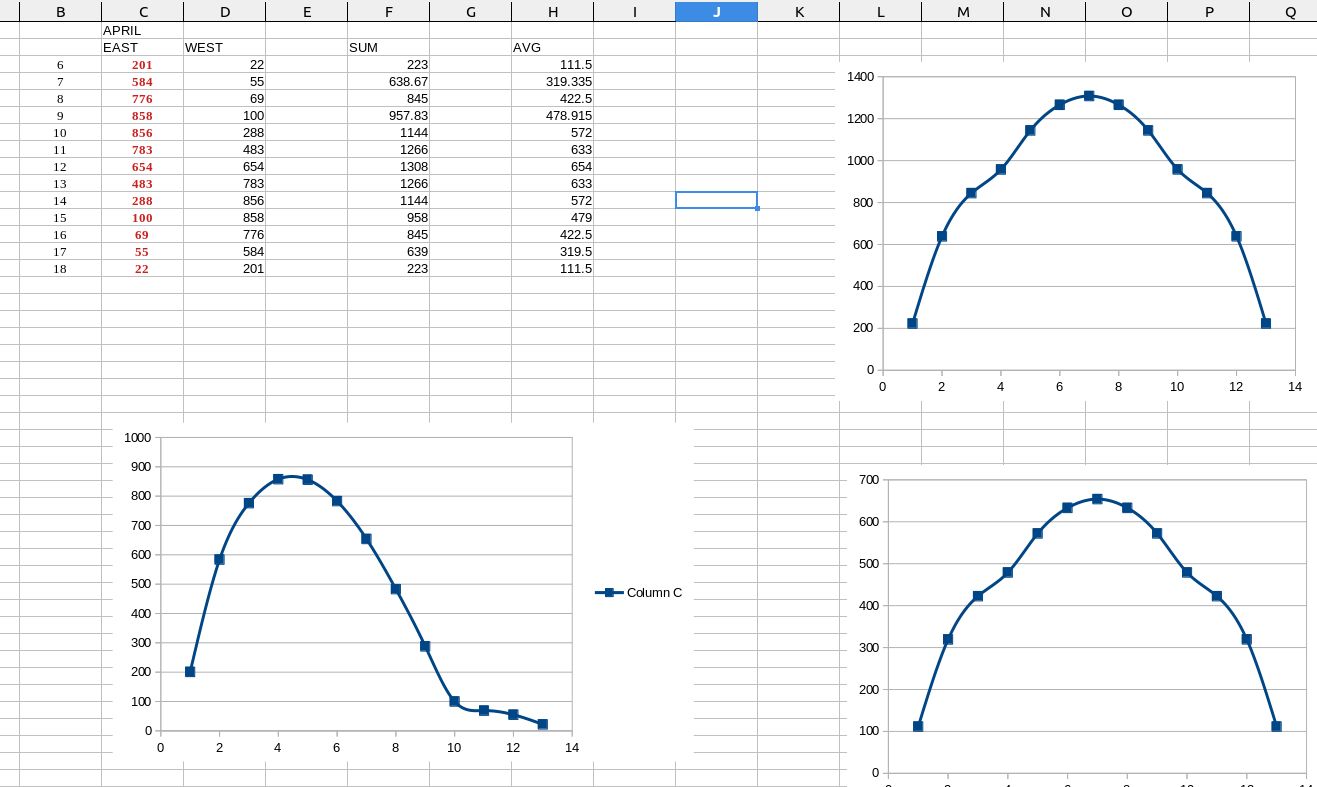Select the EAST heading cell
The height and width of the screenshot is (787, 1317).
tap(143, 47)
